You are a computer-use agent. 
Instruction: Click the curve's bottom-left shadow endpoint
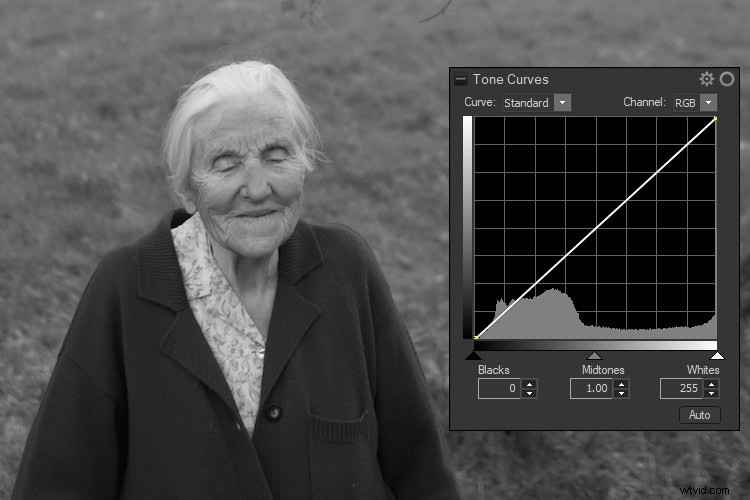point(476,337)
